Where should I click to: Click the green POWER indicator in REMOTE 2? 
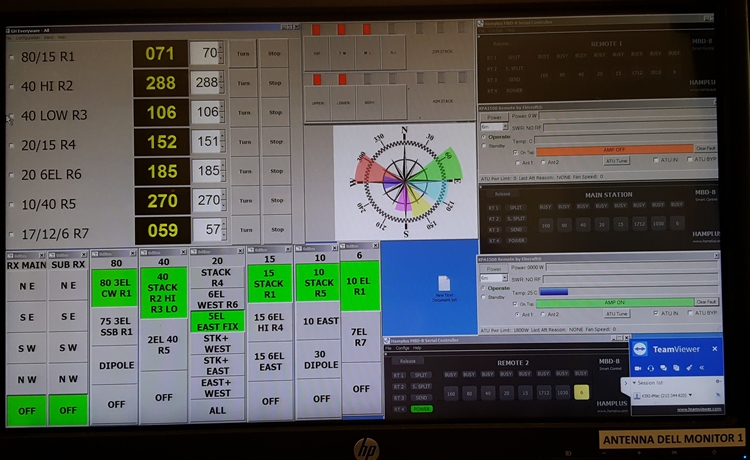[x=421, y=409]
